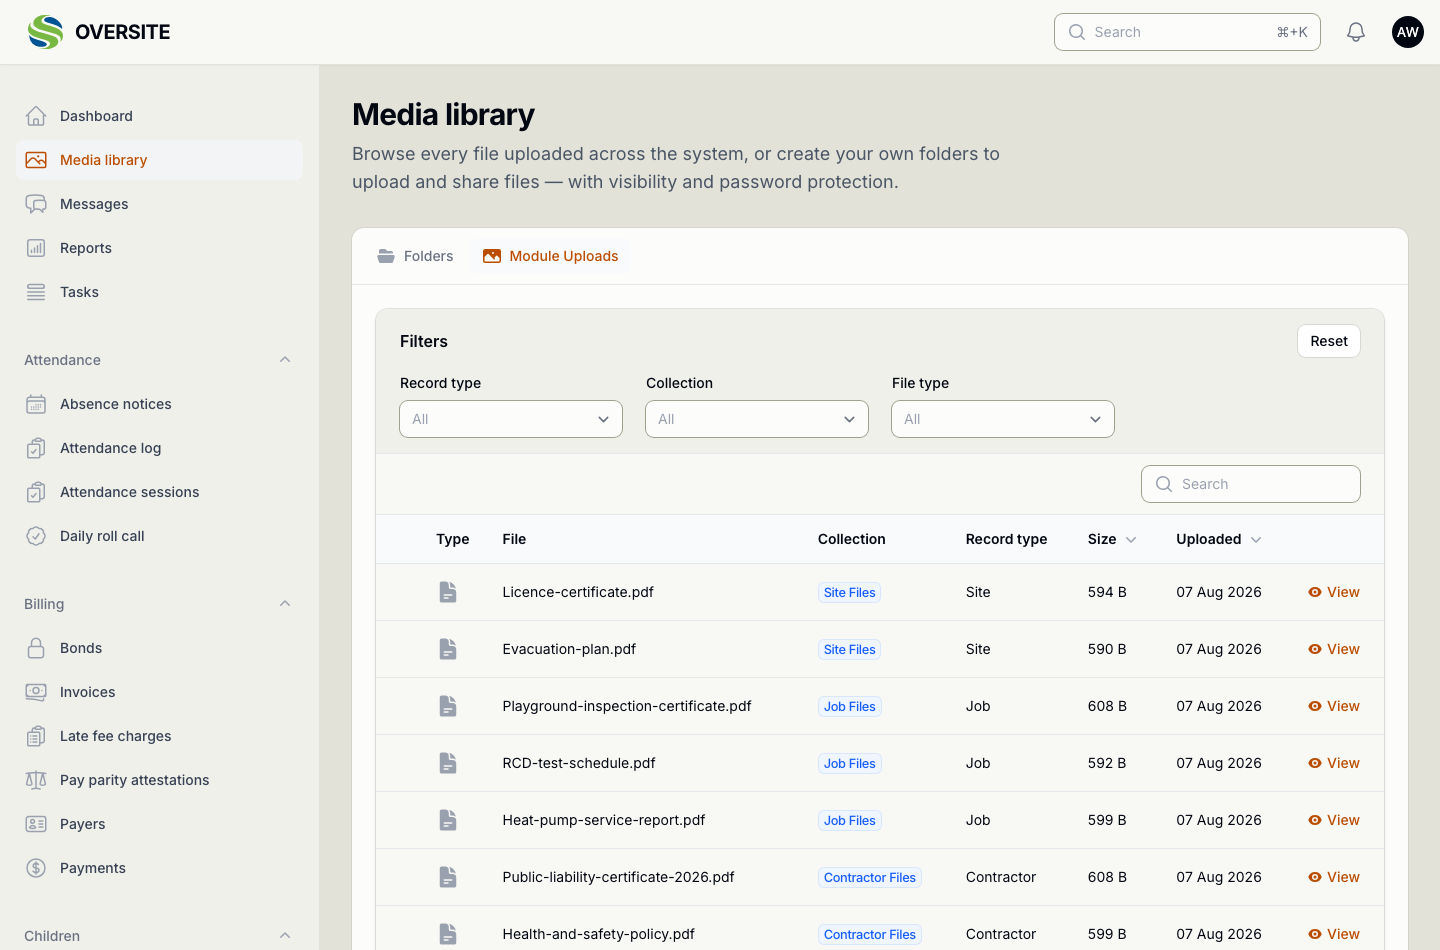Collapse the Billing sidebar section

[x=285, y=604]
